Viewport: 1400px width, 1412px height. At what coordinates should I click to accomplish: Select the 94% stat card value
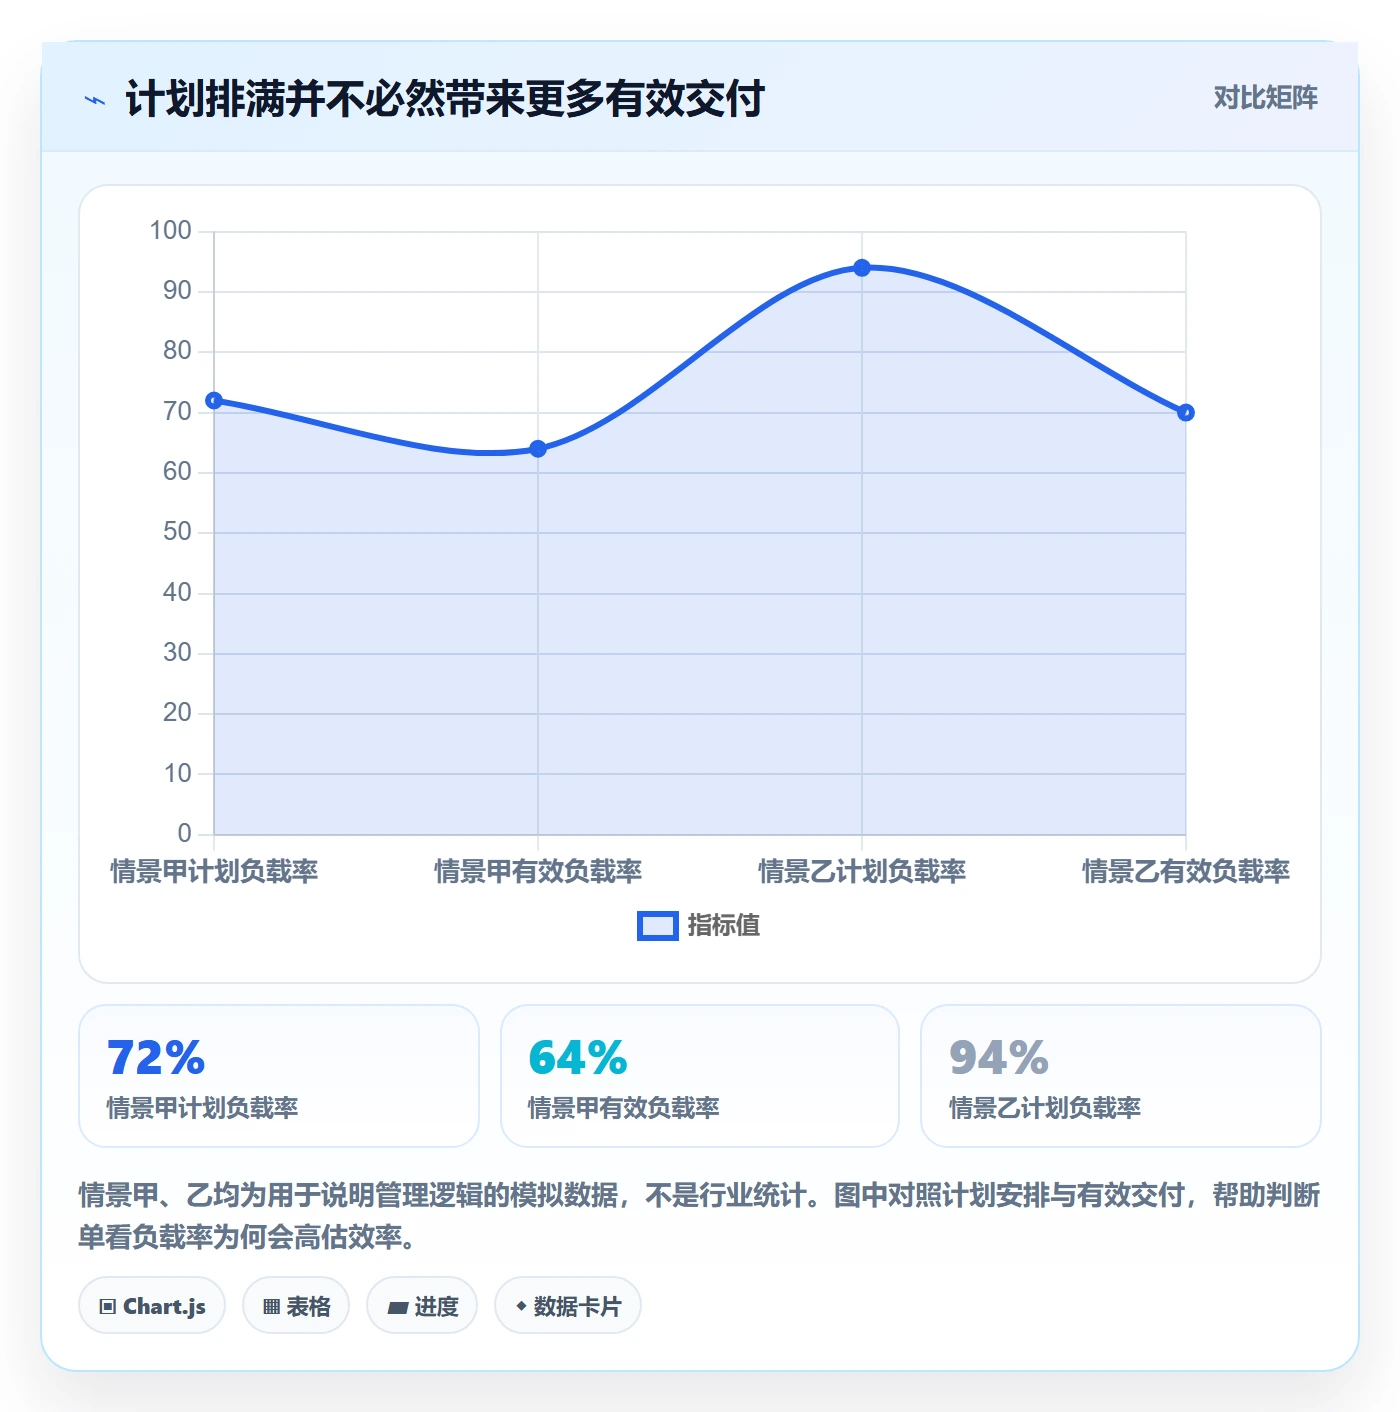(999, 1058)
